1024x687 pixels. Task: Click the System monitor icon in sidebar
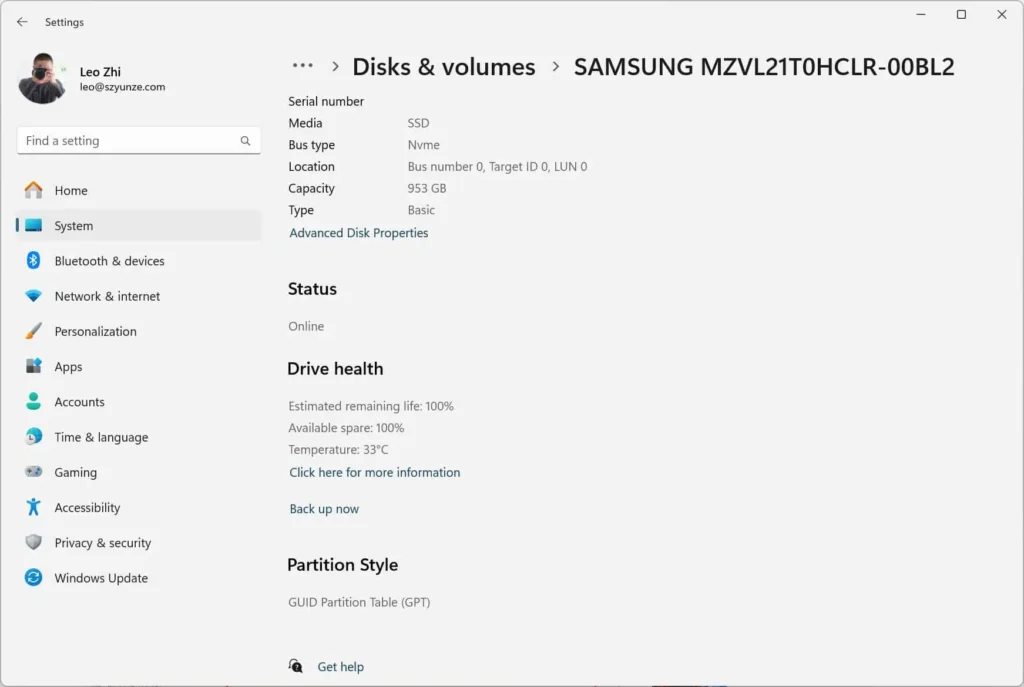pyautogui.click(x=33, y=225)
